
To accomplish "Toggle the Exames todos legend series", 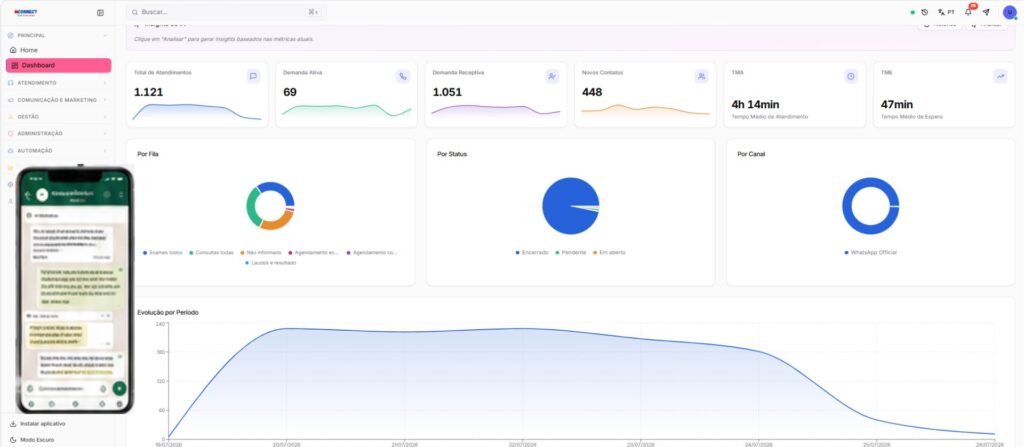I will point(163,252).
